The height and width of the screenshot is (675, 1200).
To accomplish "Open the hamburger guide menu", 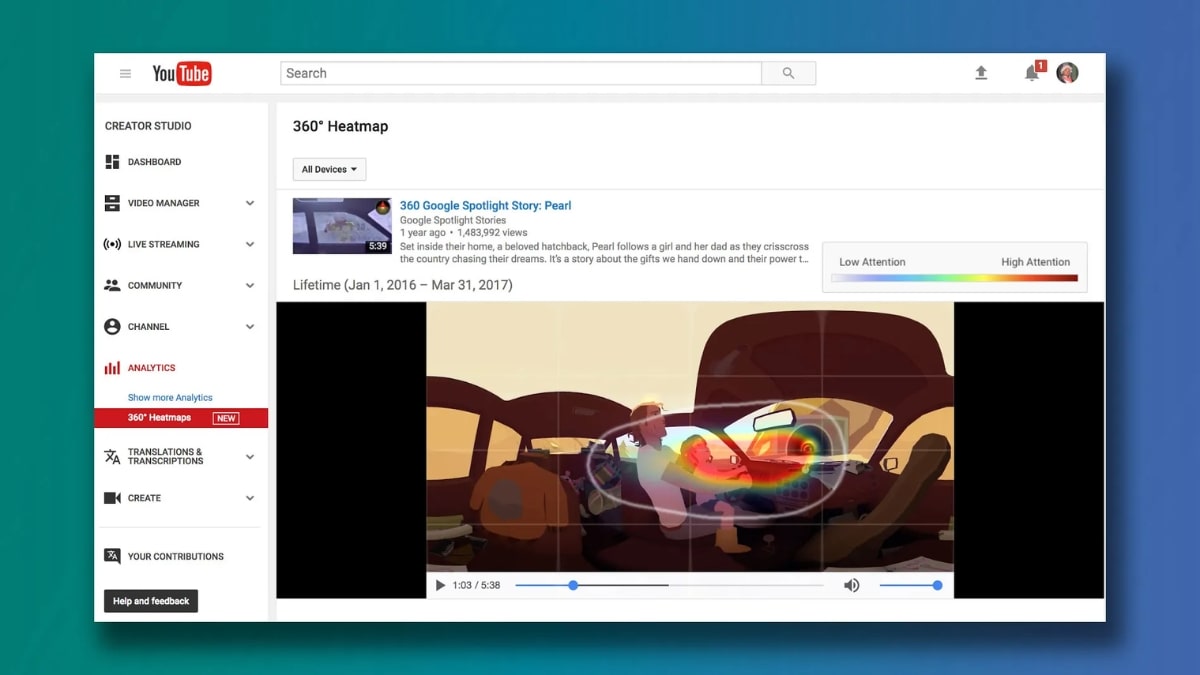I will pos(125,73).
